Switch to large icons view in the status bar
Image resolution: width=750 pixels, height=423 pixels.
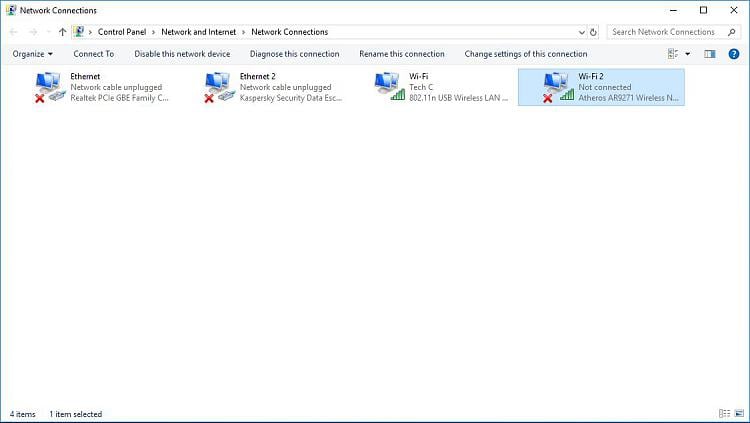tap(739, 413)
